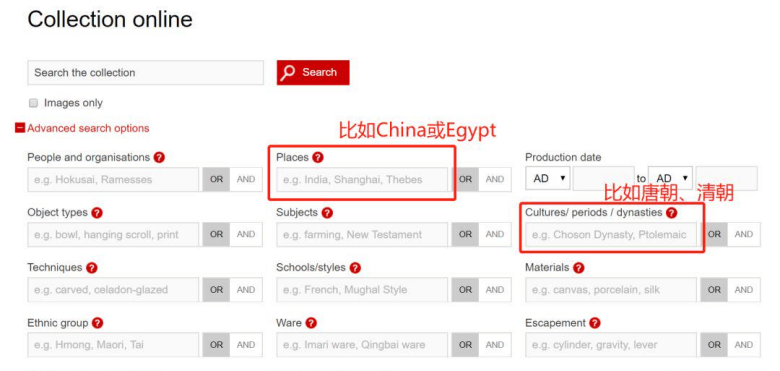Select AND for People and organisations
The height and width of the screenshot is (371, 780).
coord(246,180)
